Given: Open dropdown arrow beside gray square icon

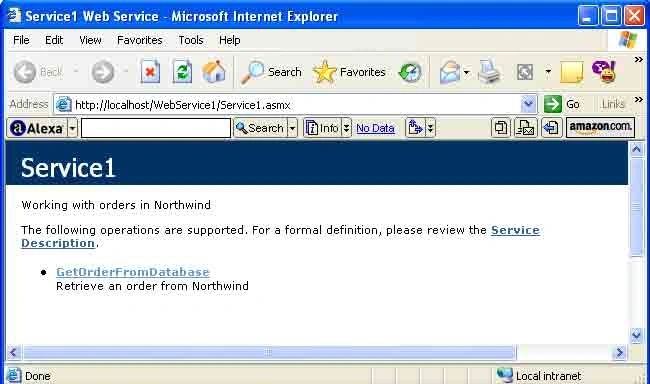Looking at the screenshot, I should (x=548, y=72).
